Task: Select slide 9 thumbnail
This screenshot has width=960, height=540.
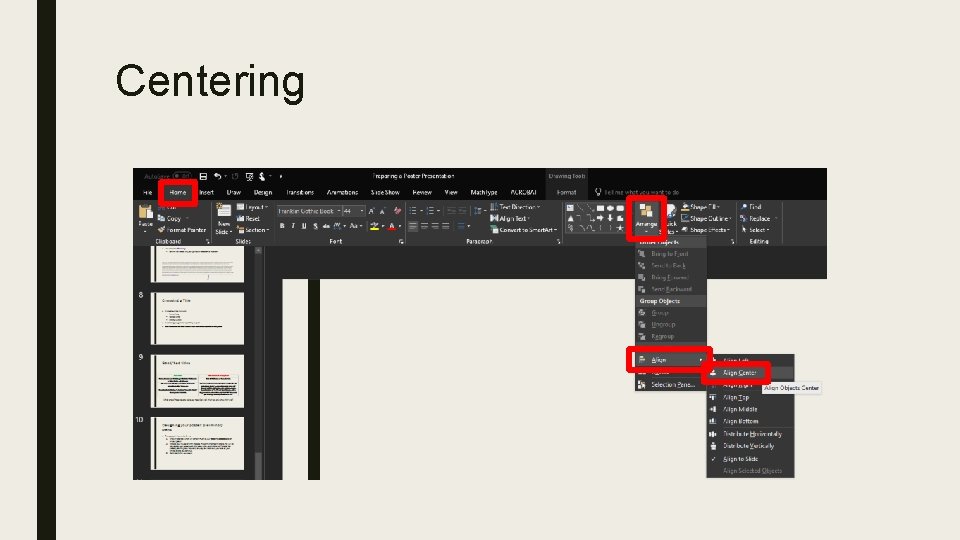Action: coord(197,381)
